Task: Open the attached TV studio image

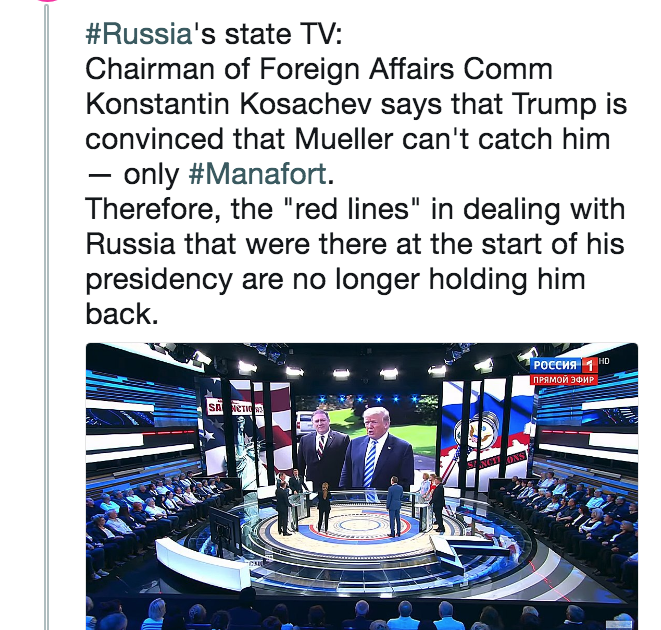Action: [362, 486]
